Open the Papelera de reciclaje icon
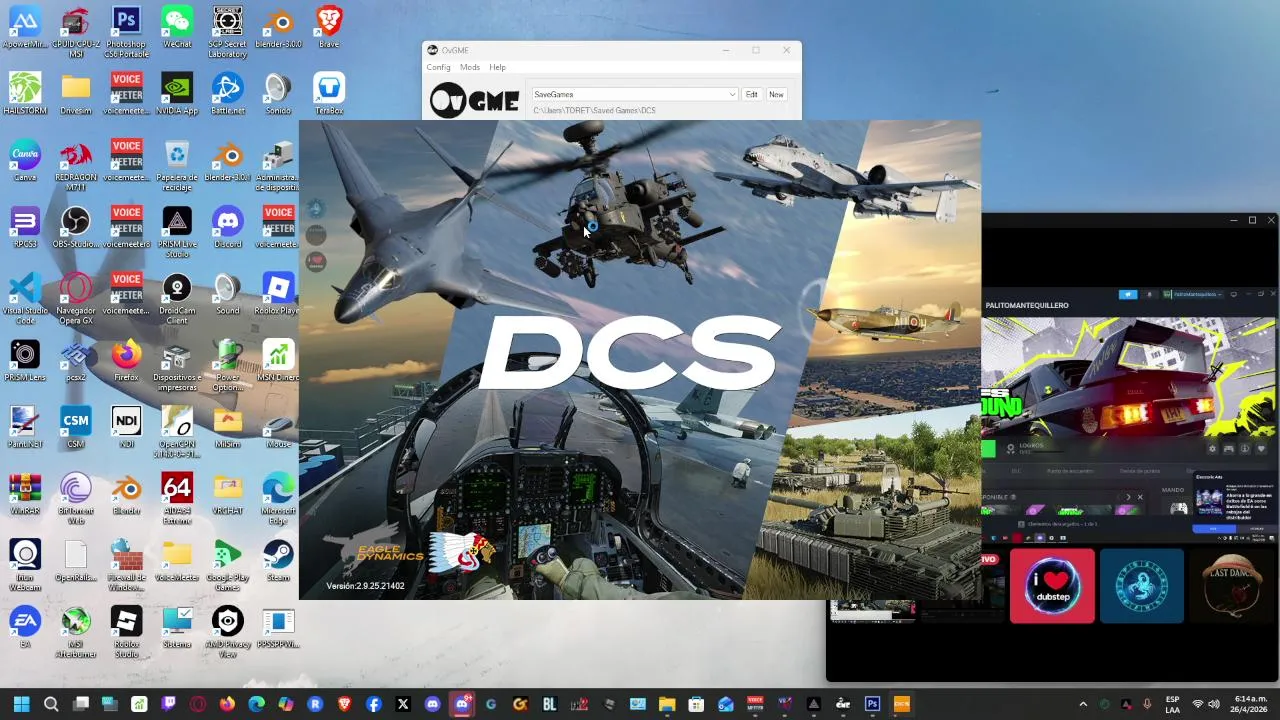Screen dimensions: 1280x720 [177, 165]
